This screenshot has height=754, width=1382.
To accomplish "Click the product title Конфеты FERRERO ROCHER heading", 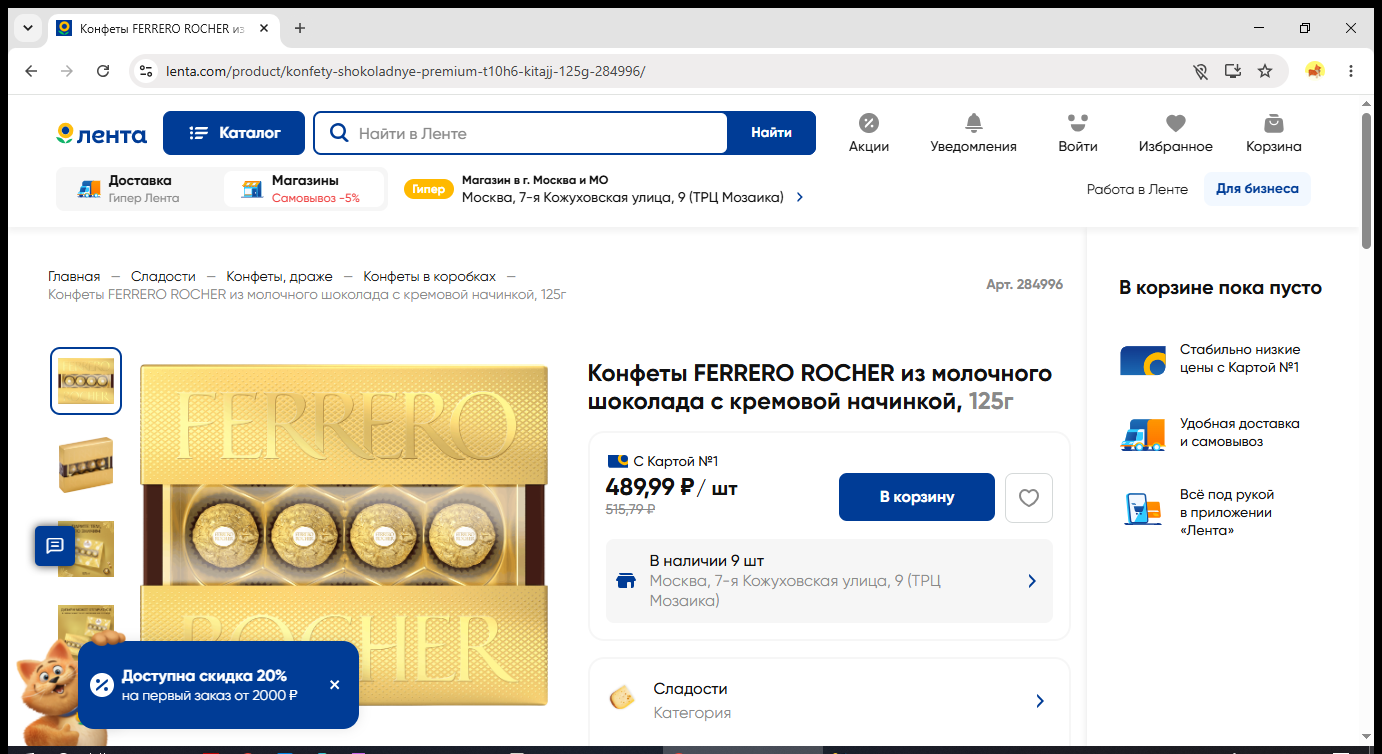I will click(x=820, y=387).
